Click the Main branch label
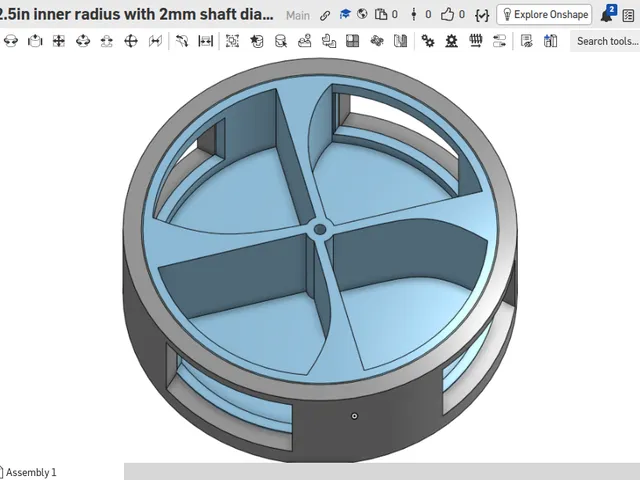This screenshot has width=640, height=480. click(x=298, y=16)
